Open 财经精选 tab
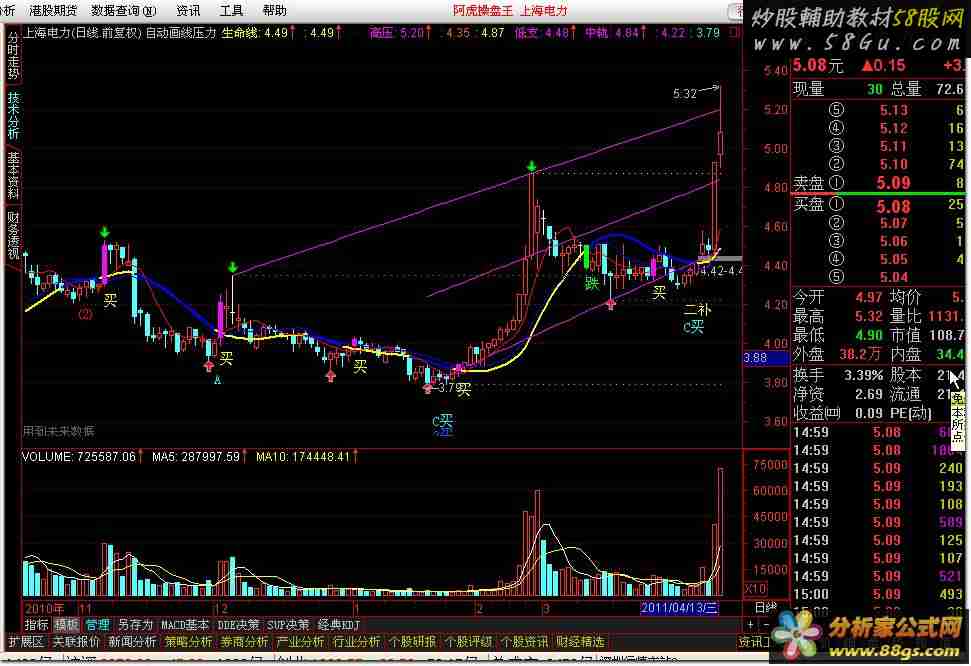971x666 pixels. pos(580,642)
